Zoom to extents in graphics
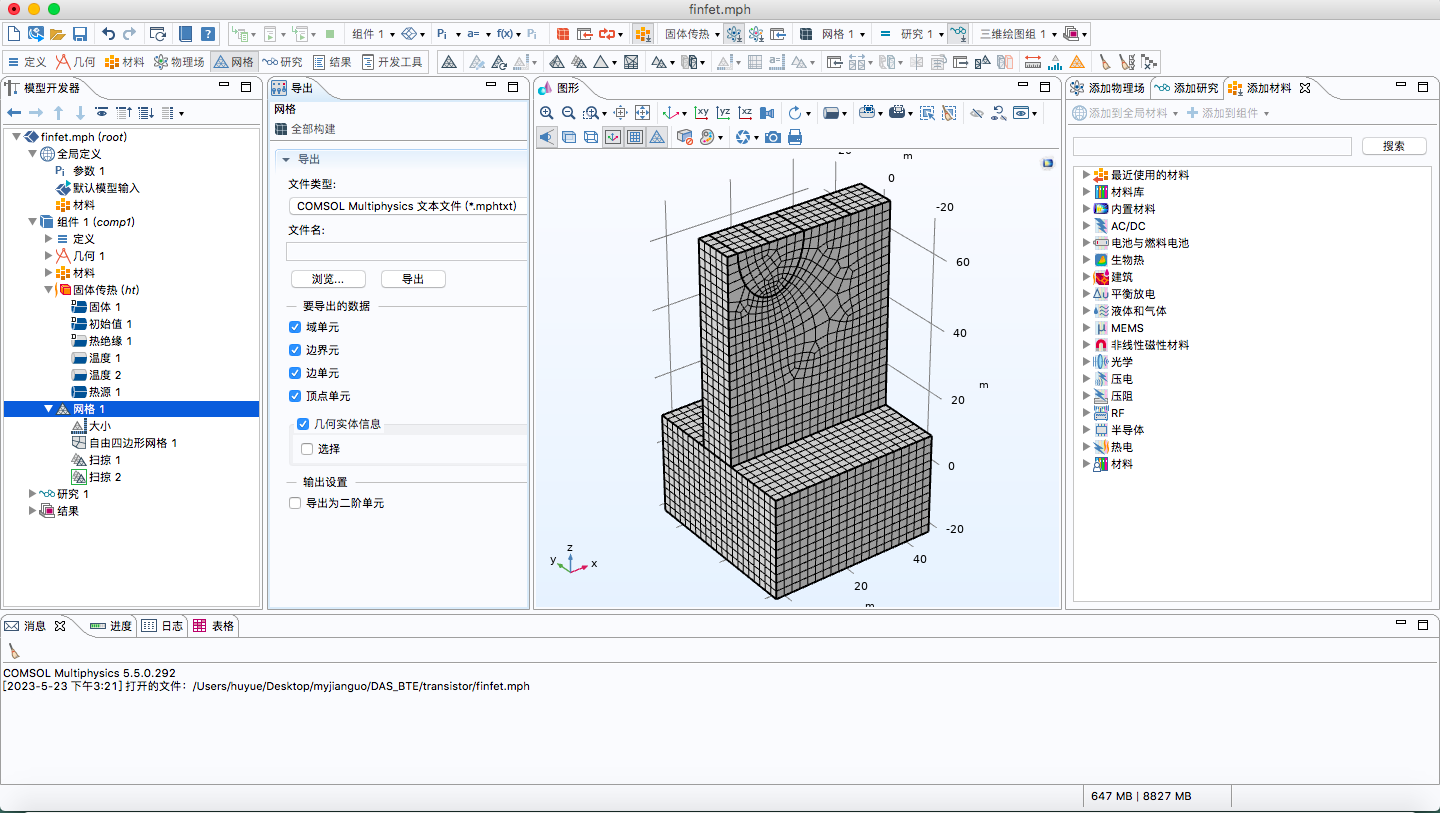This screenshot has height=813, width=1440. point(643,113)
